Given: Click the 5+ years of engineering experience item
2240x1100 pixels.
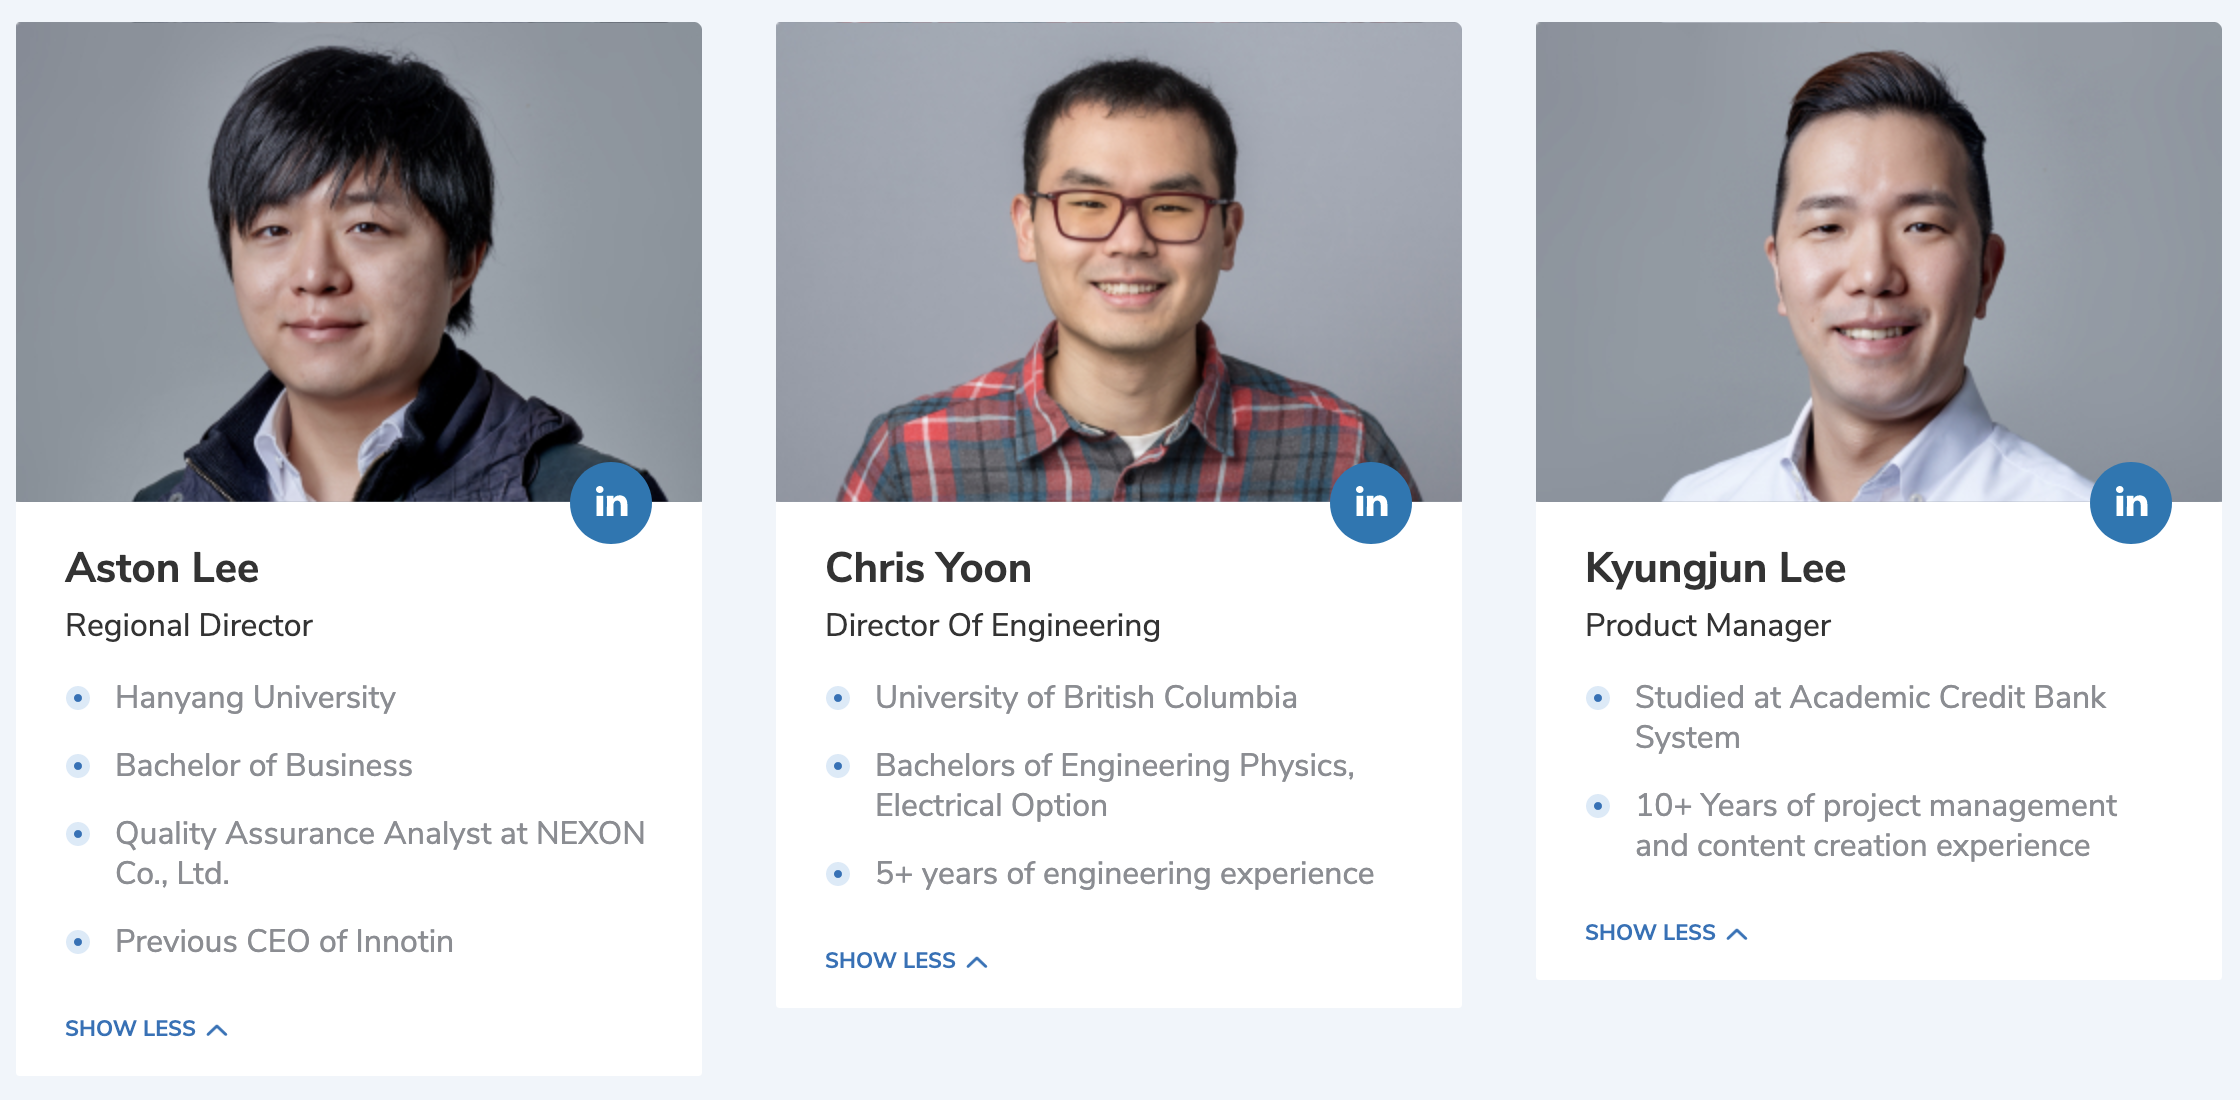Looking at the screenshot, I should [1124, 873].
